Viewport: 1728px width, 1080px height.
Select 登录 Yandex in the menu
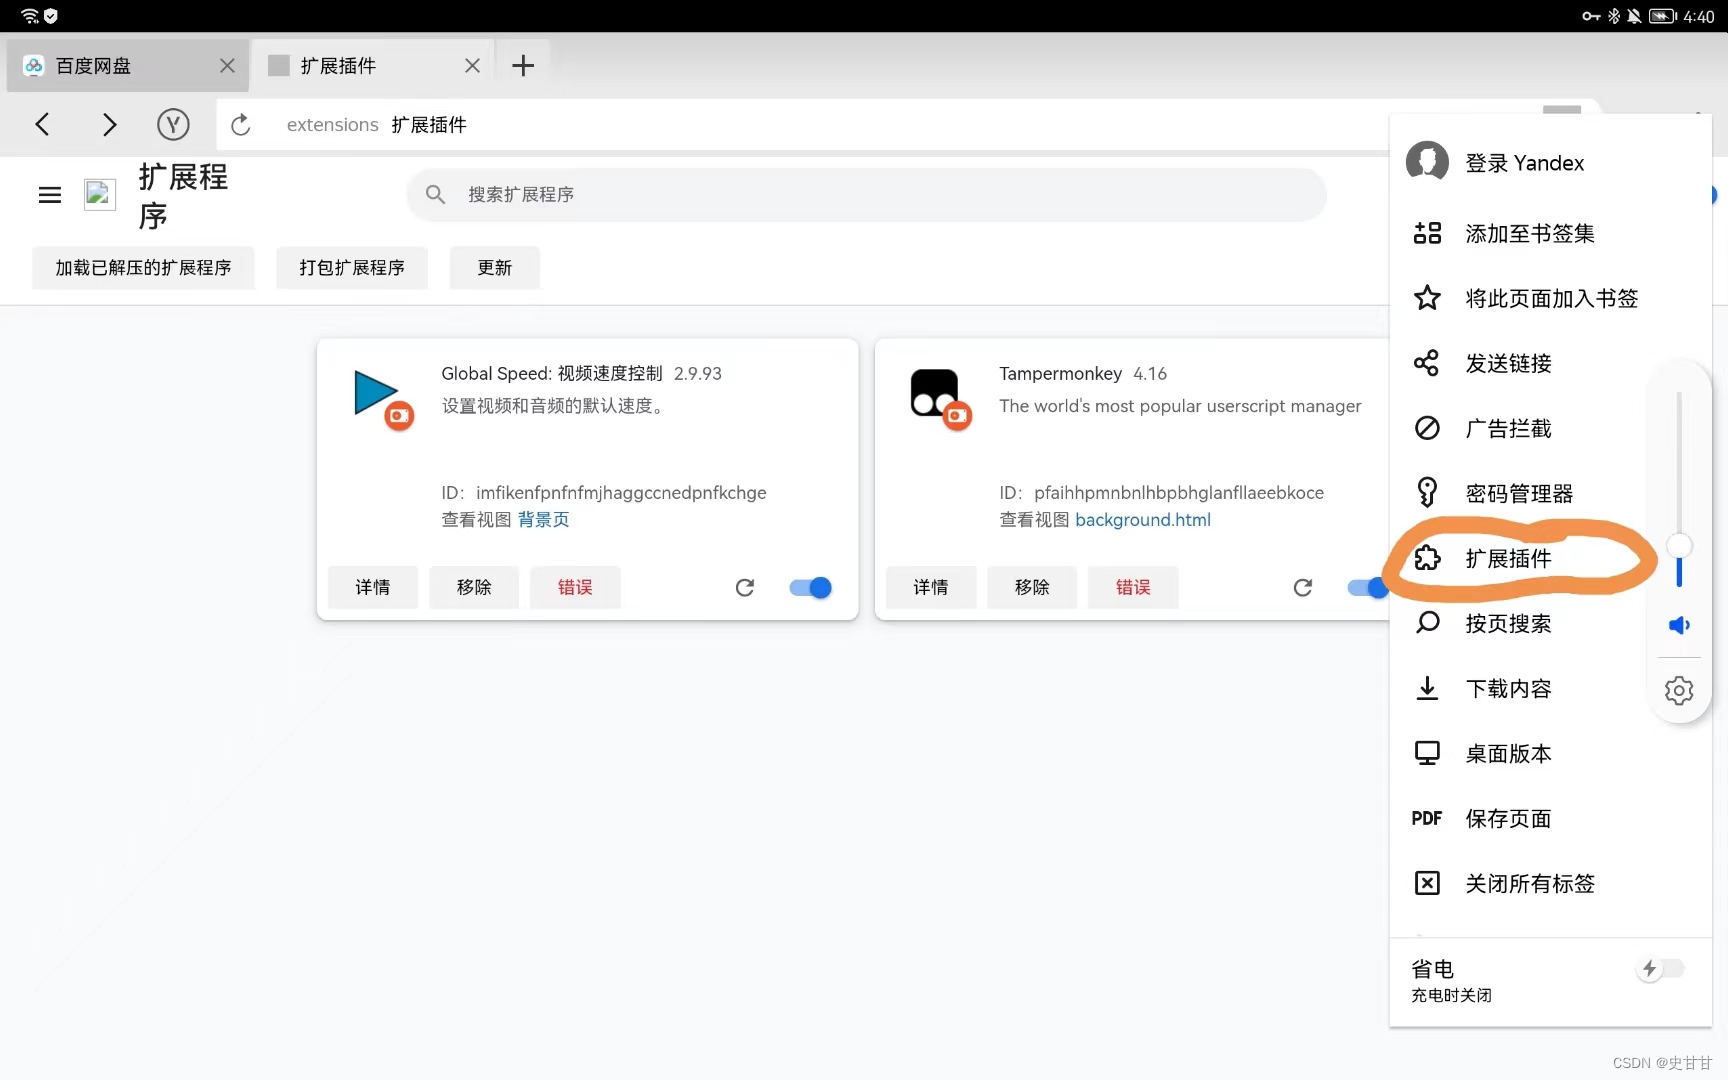(1524, 163)
